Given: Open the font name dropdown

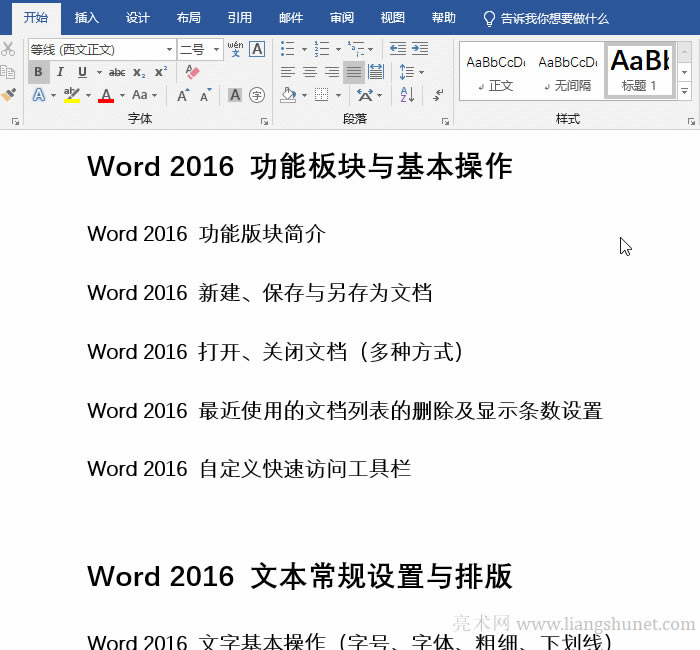Looking at the screenshot, I should tap(169, 49).
